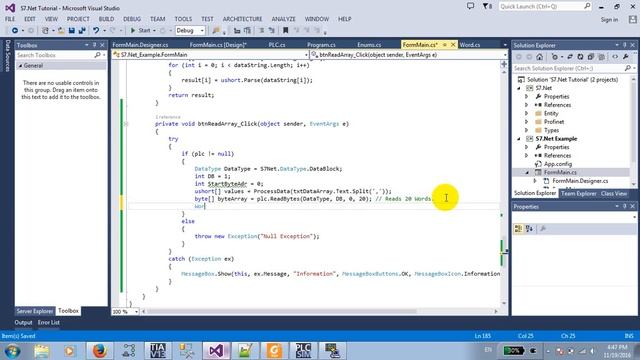Click the Open File folder icon
This screenshot has width=640, height=360.
(61, 30)
